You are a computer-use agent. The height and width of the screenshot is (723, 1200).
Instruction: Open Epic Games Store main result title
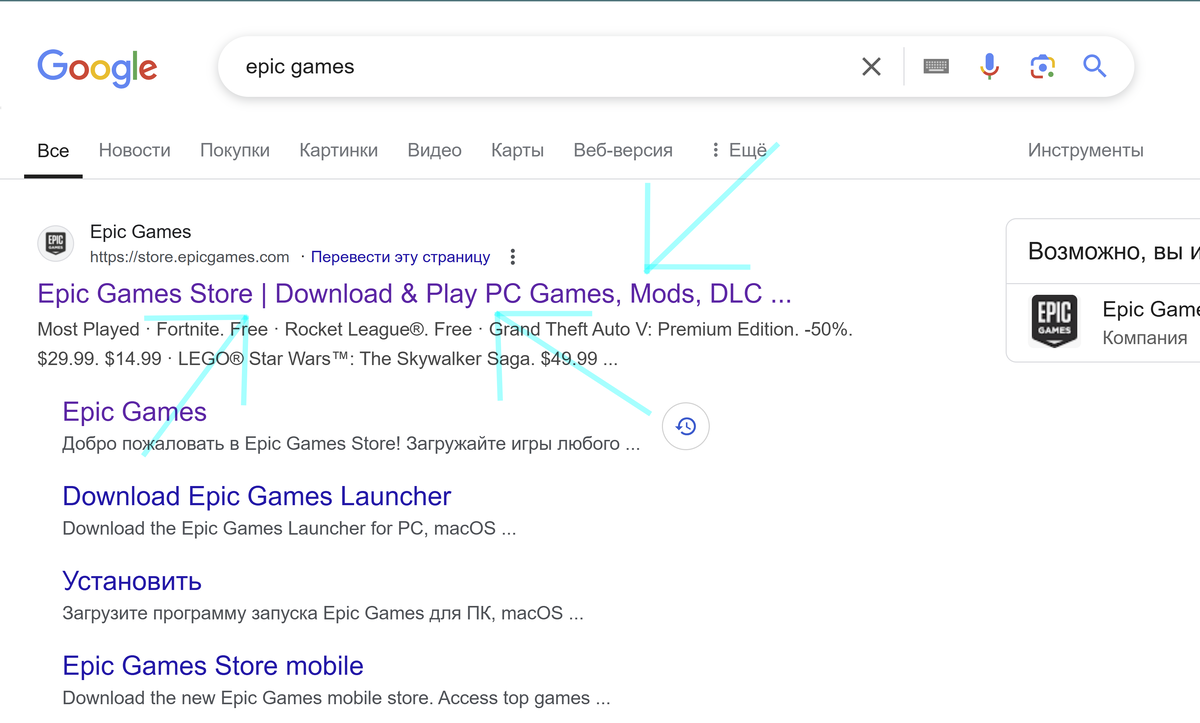pos(414,294)
